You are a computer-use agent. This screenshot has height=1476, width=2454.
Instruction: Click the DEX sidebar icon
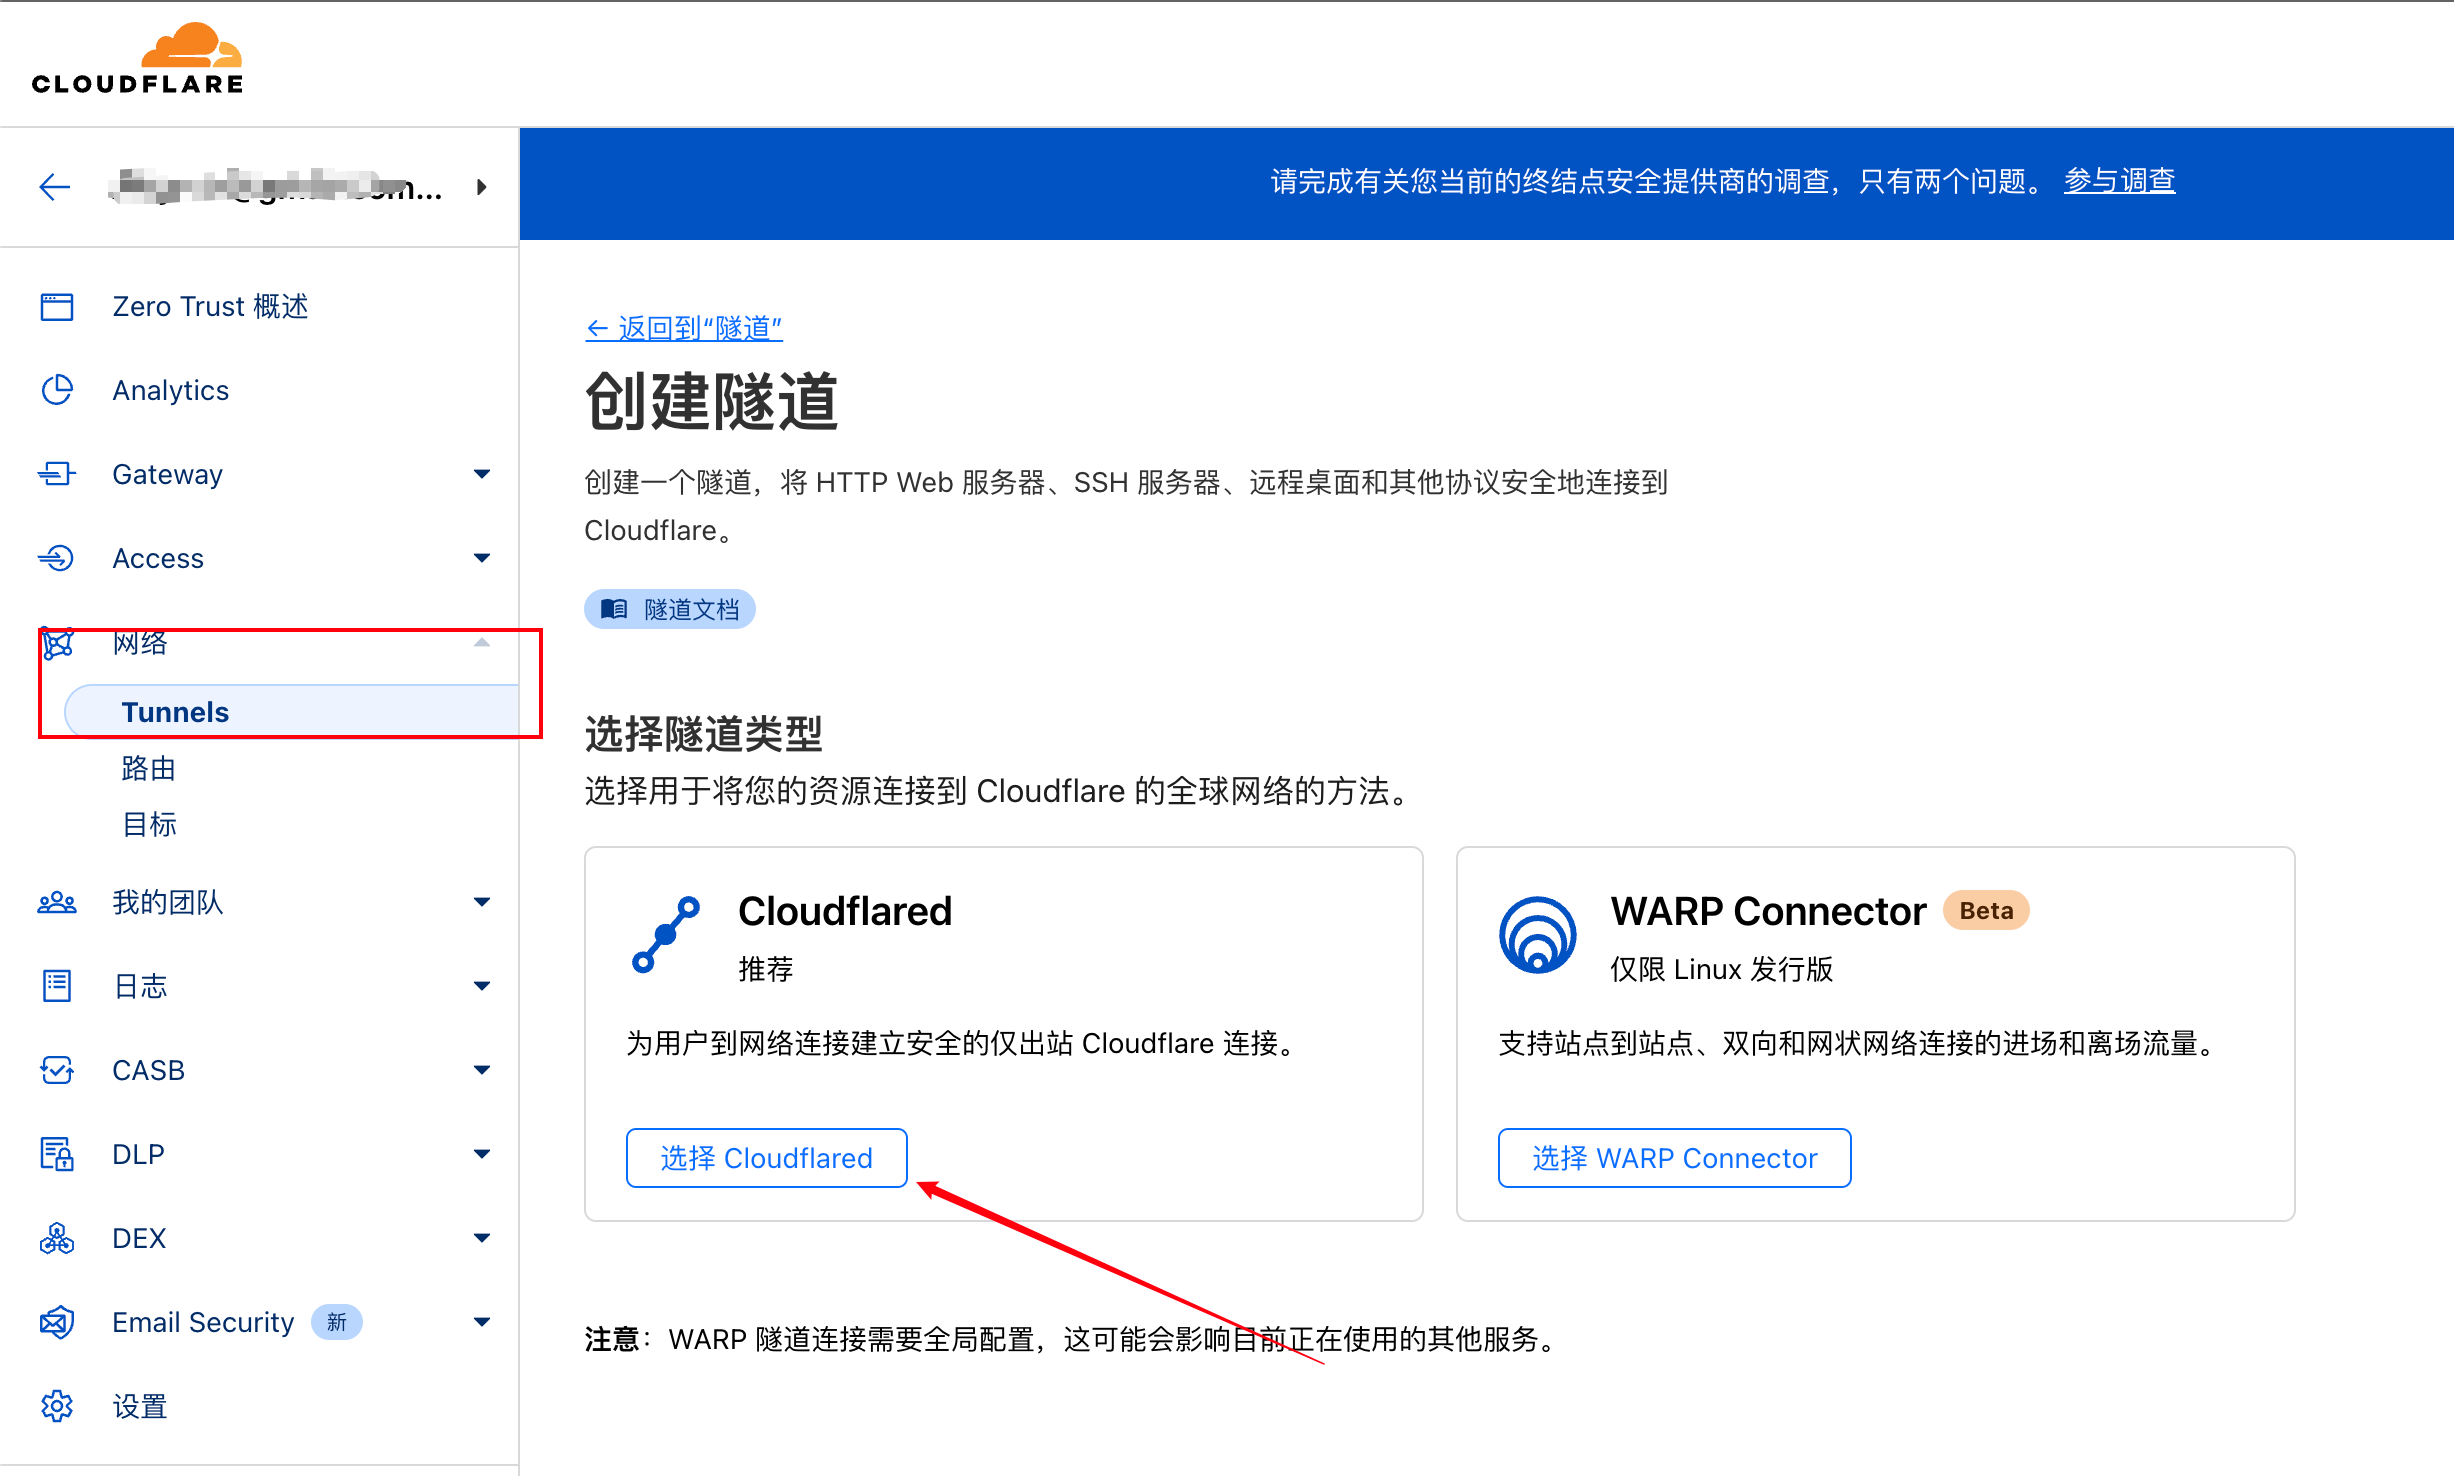(x=57, y=1238)
